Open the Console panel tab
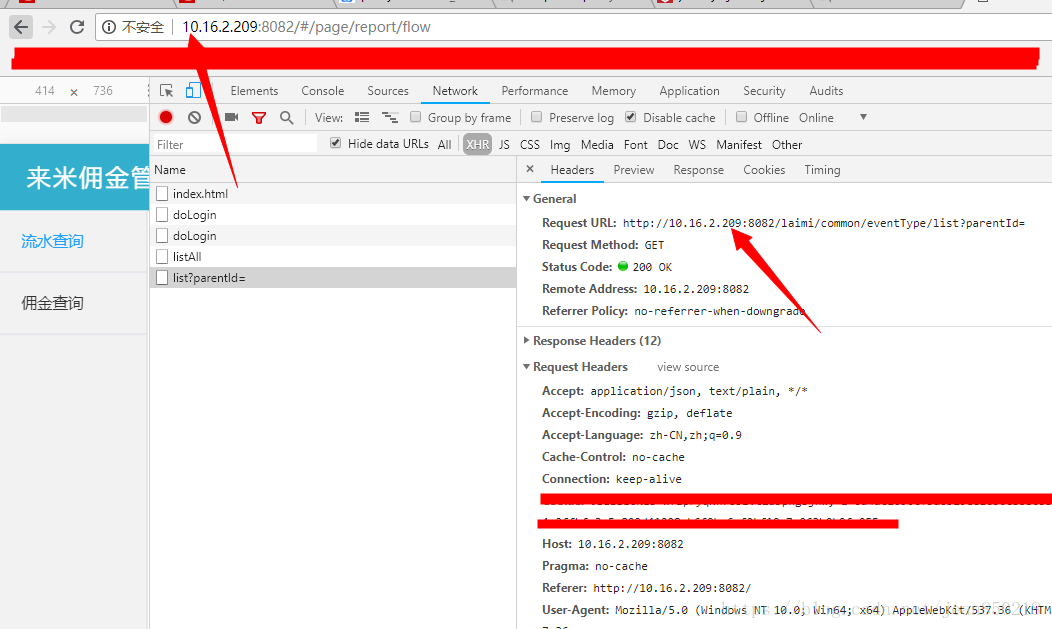Viewport: 1052px width, 629px height. [323, 91]
